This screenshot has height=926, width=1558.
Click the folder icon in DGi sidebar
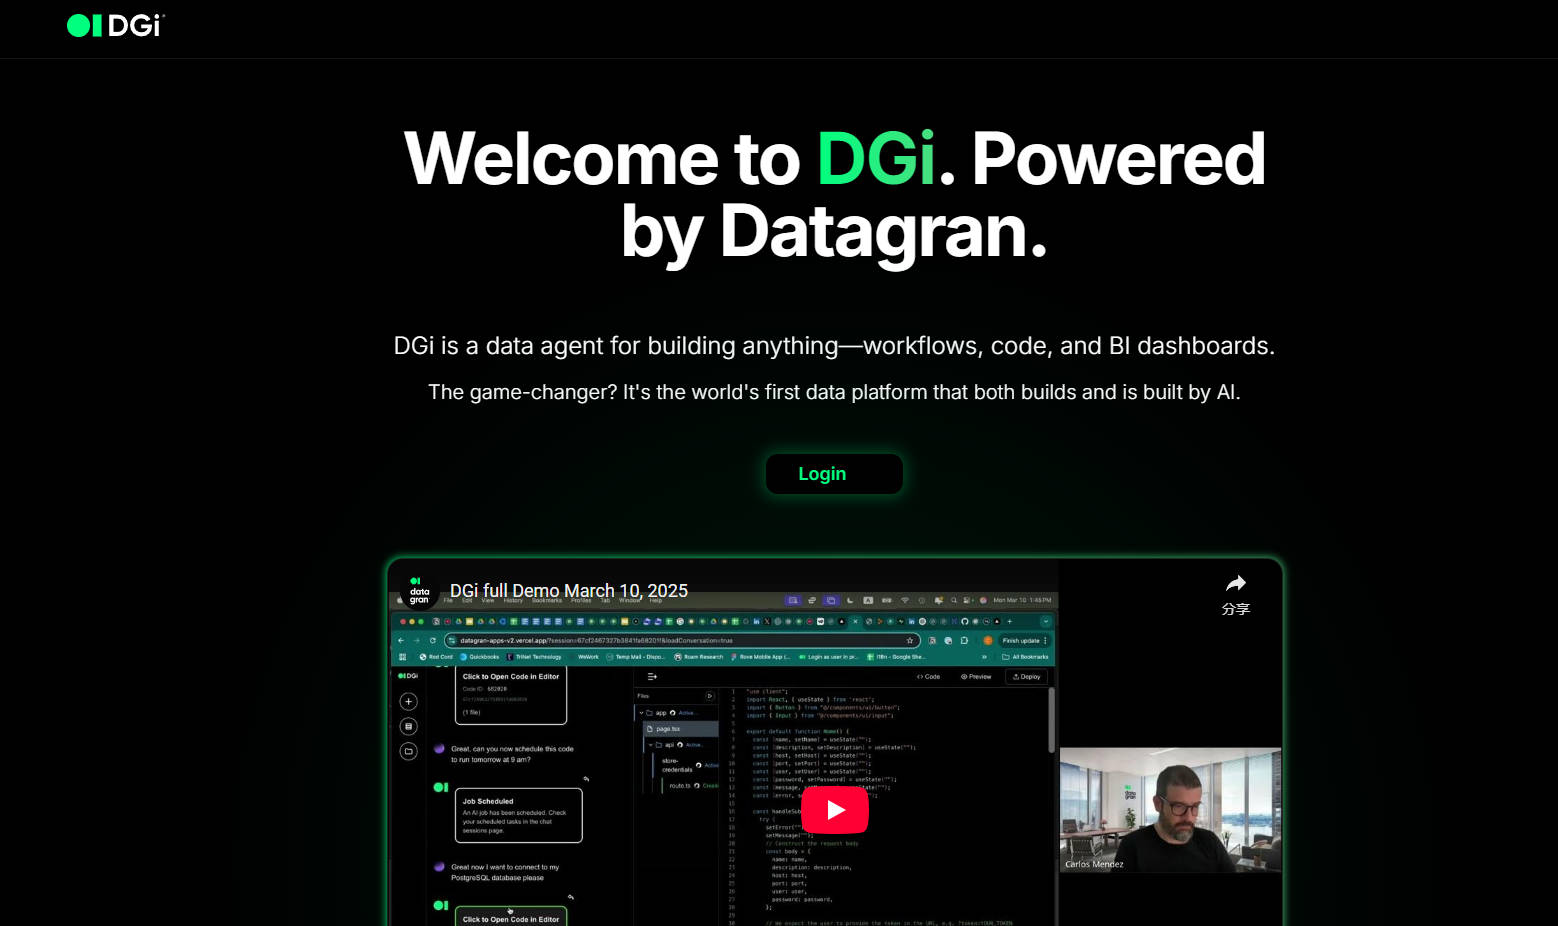[x=408, y=751]
